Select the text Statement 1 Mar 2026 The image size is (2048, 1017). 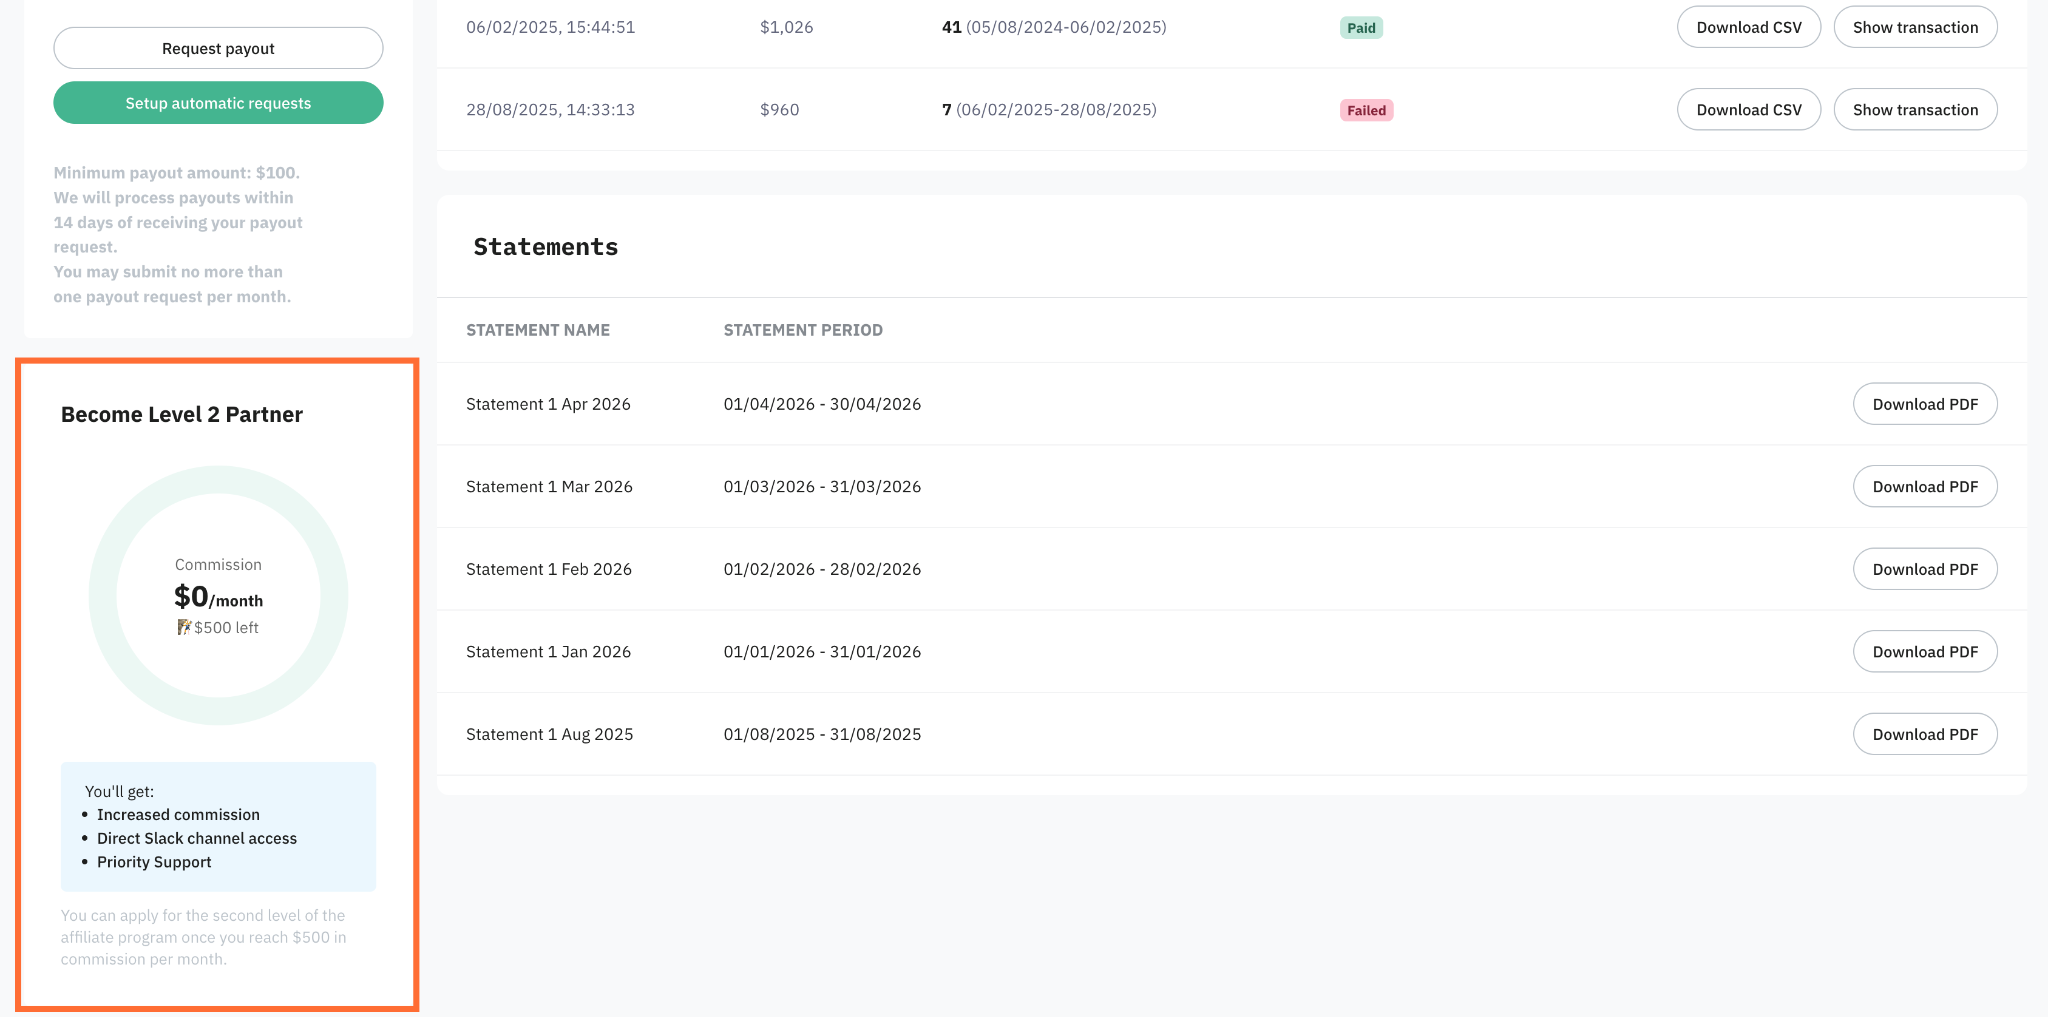point(549,487)
